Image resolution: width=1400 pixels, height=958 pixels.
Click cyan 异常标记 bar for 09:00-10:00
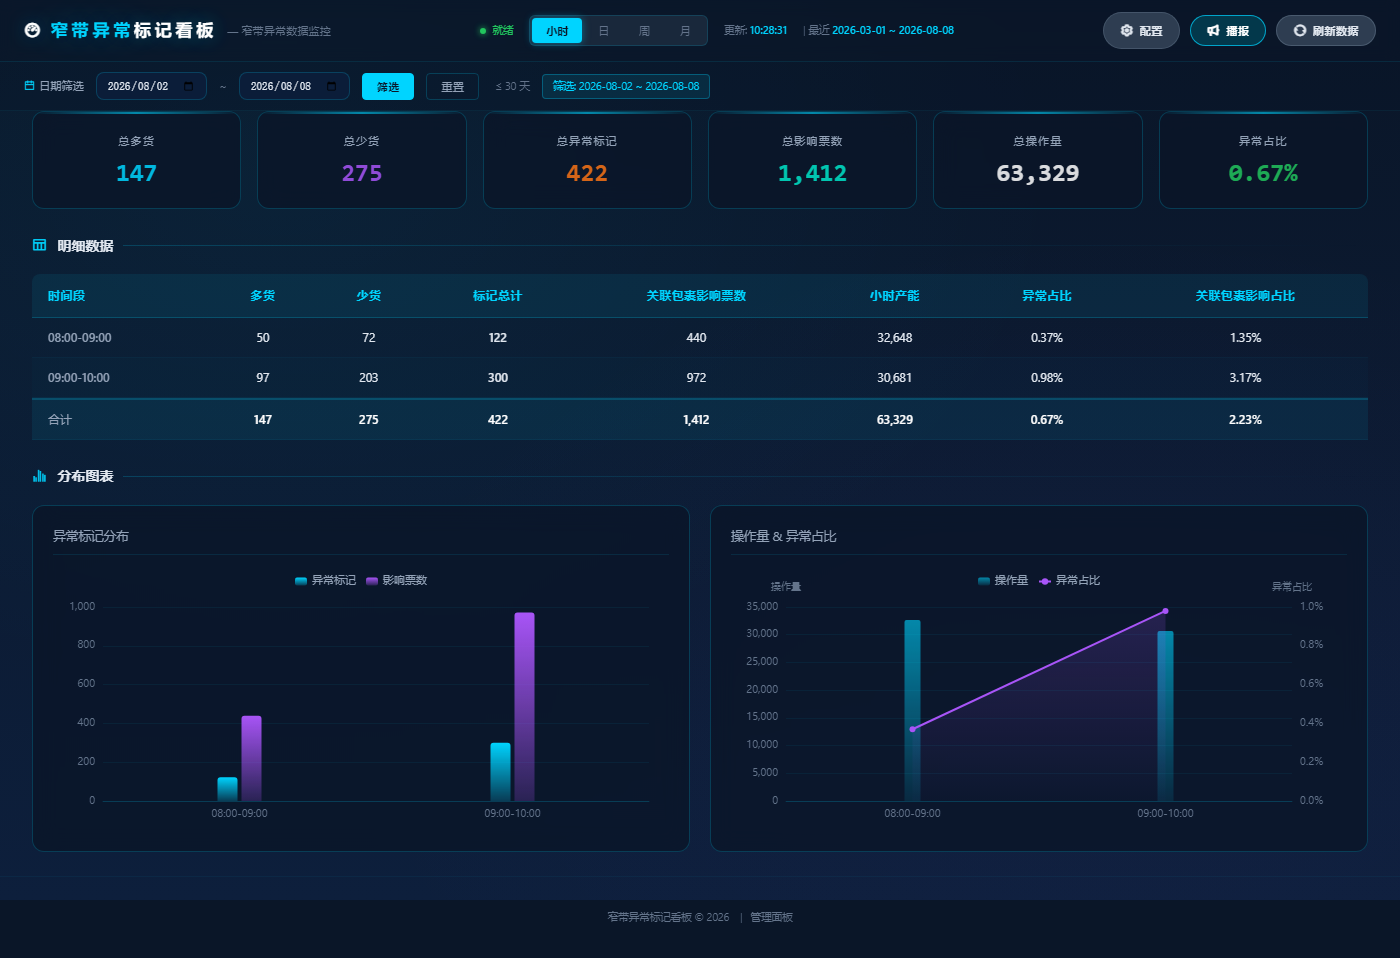[x=500, y=772]
